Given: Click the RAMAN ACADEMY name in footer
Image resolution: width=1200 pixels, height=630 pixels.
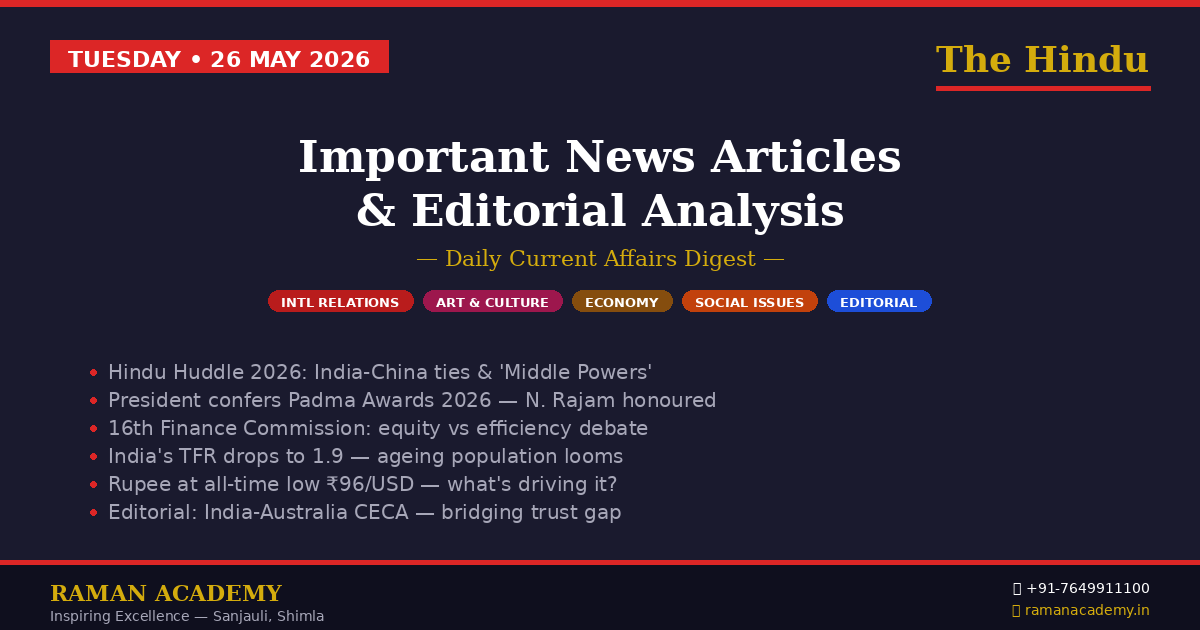Looking at the screenshot, I should (x=166, y=594).
